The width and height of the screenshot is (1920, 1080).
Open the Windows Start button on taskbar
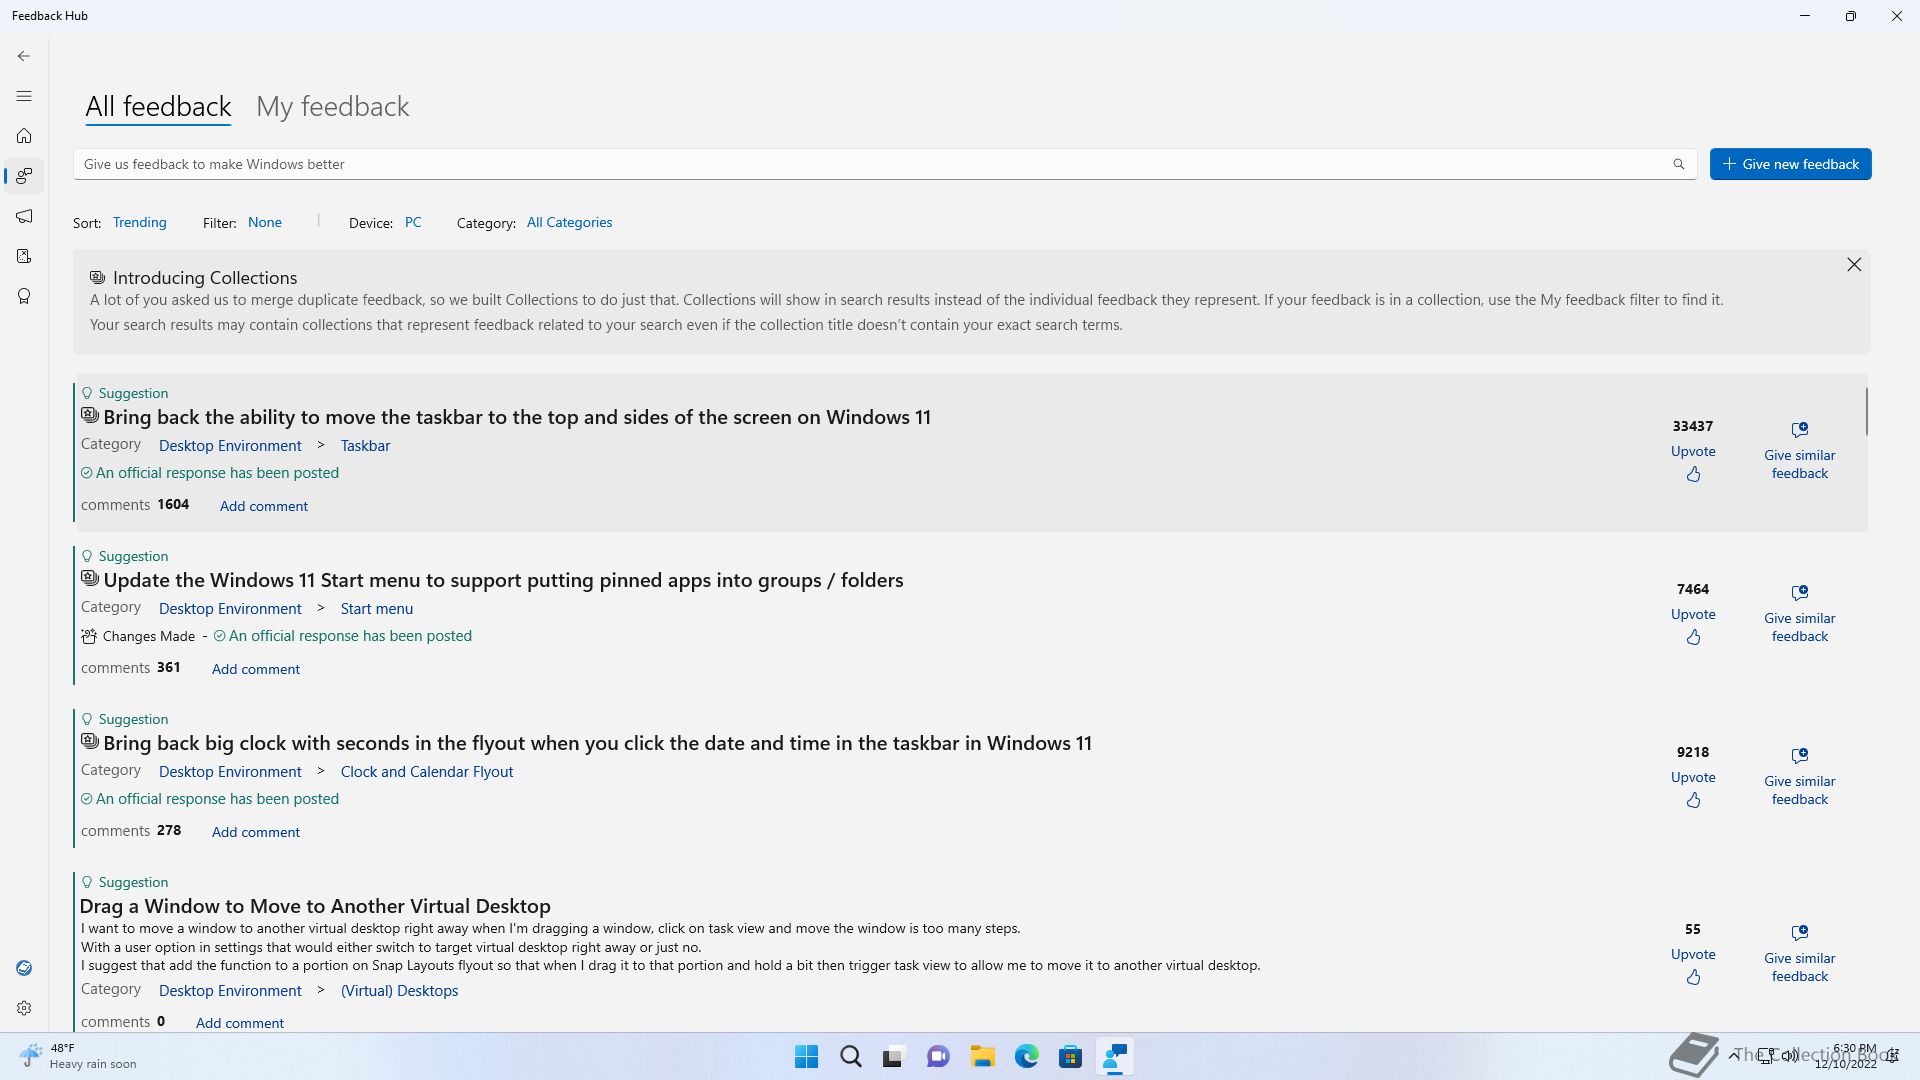pos(806,1057)
